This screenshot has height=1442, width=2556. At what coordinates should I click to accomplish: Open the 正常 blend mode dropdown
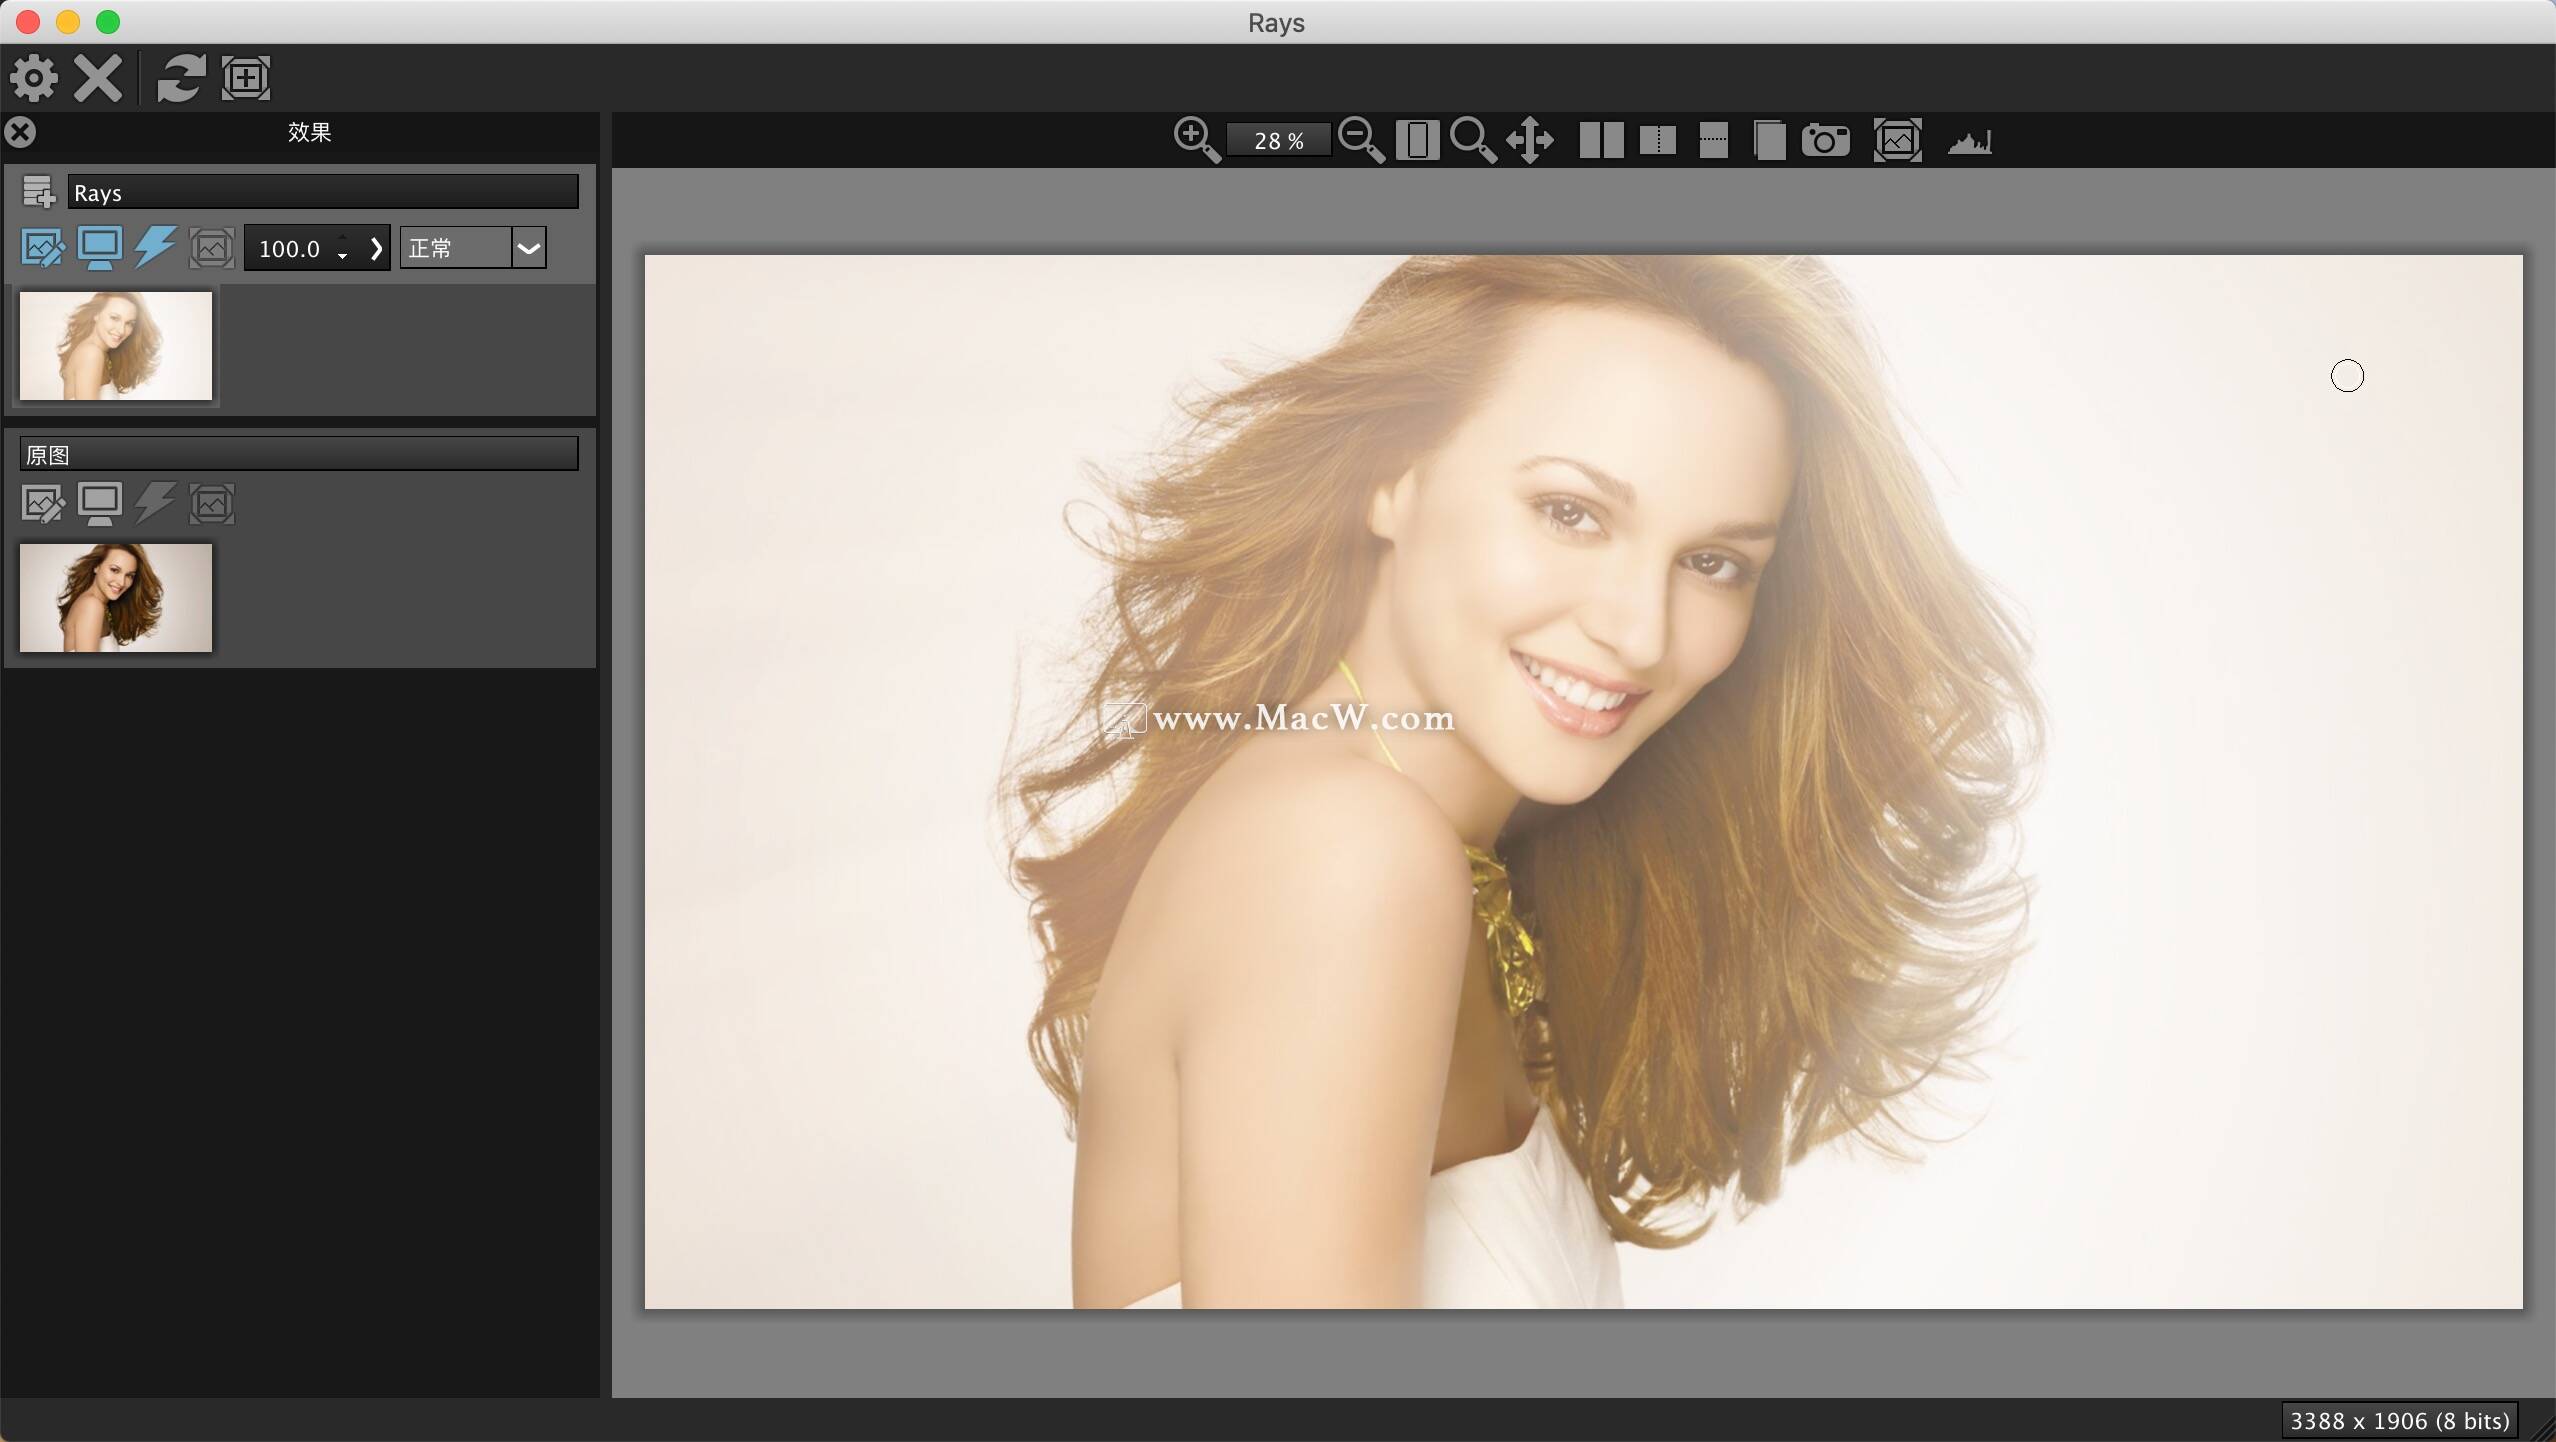529,248
